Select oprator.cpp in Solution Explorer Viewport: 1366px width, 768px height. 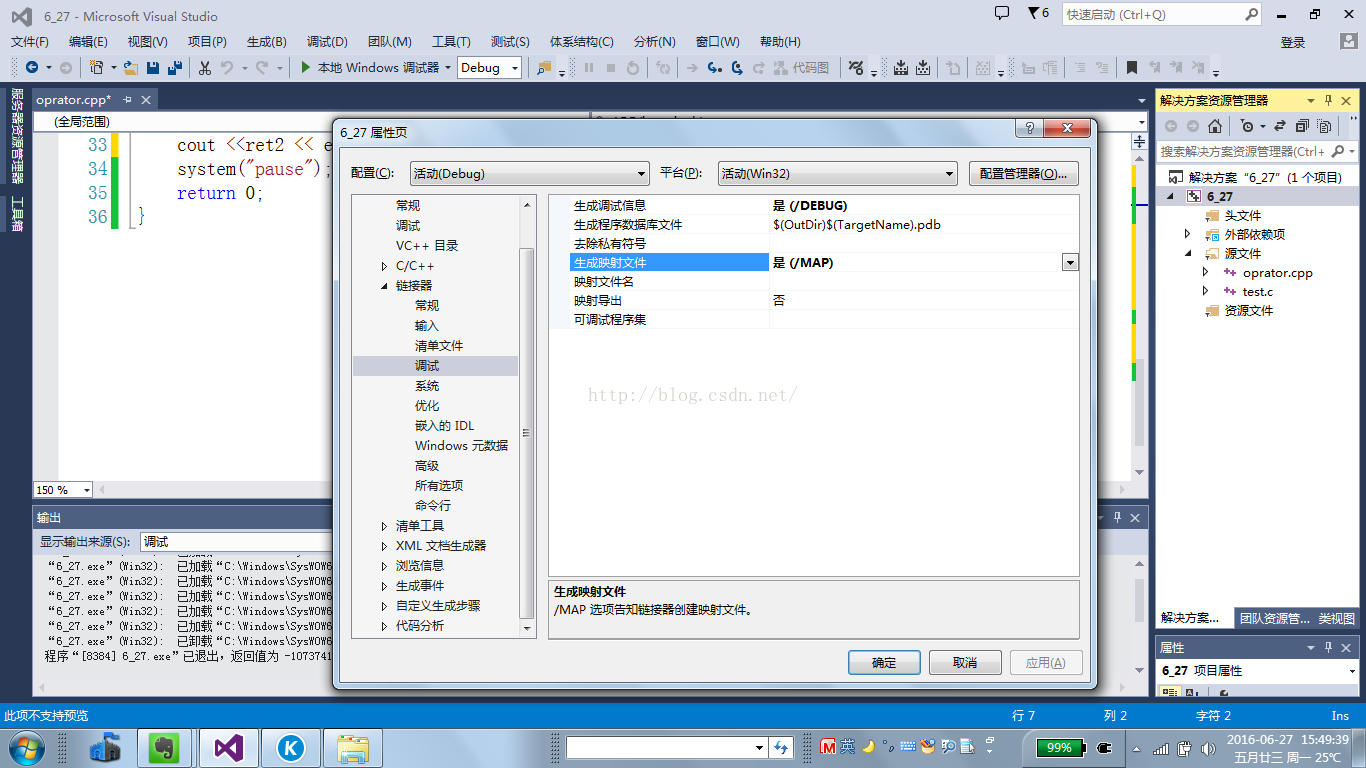[x=1277, y=272]
